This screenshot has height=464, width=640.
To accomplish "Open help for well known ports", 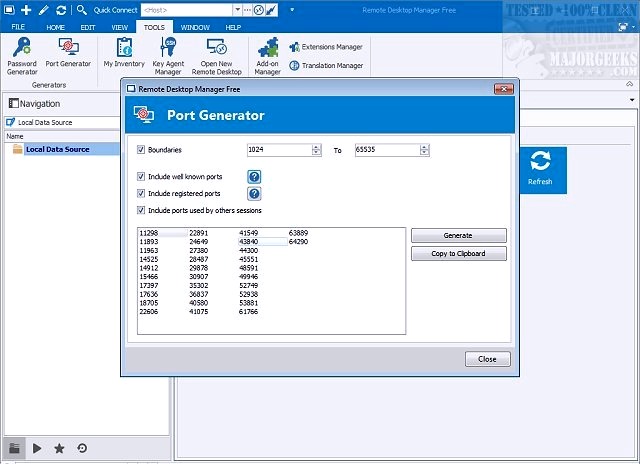I will 254,177.
